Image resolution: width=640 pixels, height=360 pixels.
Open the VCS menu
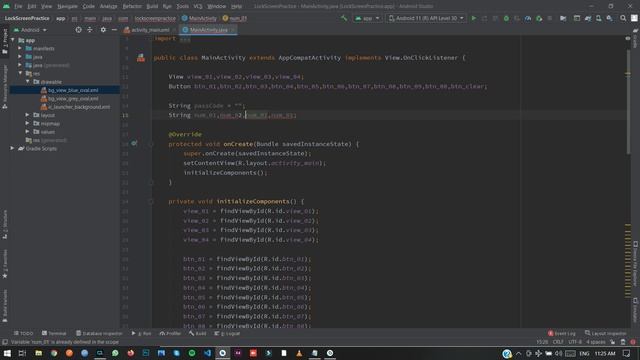(198, 6)
